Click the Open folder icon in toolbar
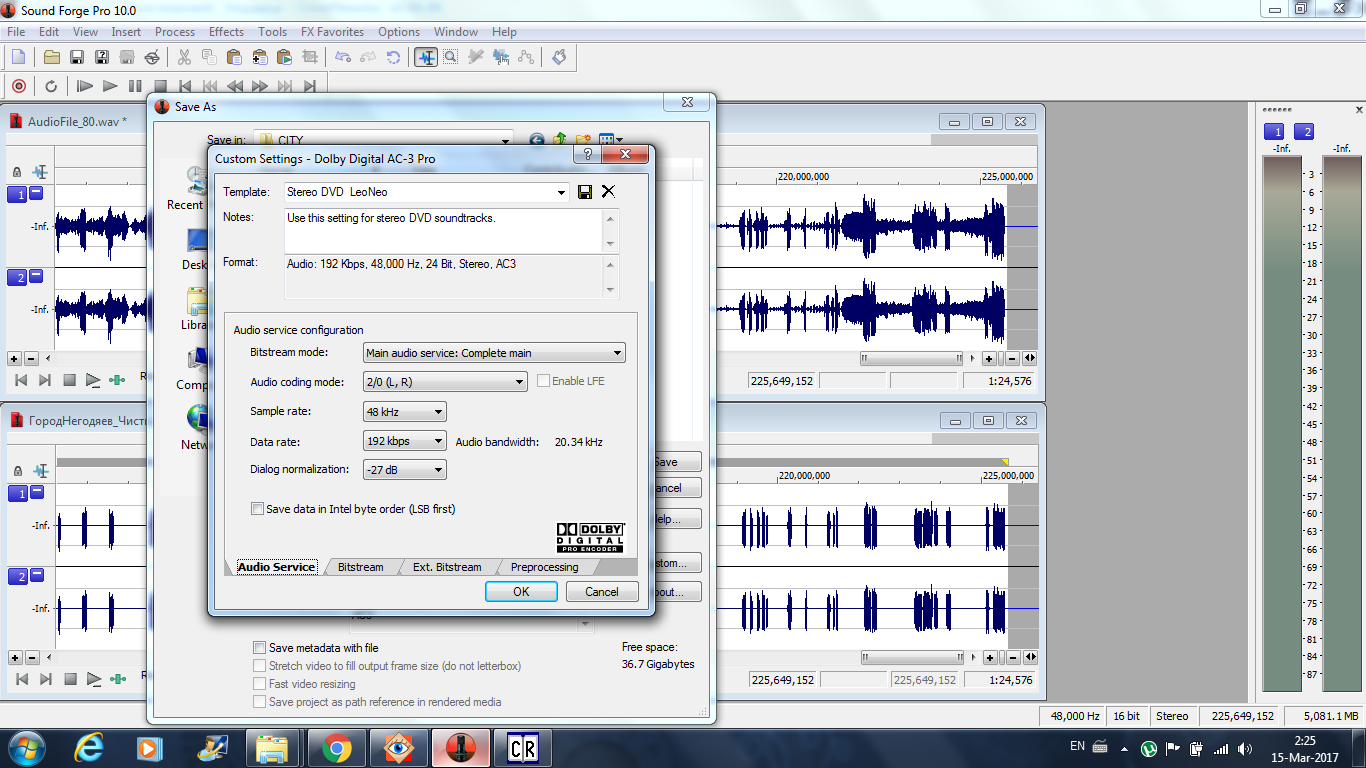The width and height of the screenshot is (1366, 768). 52,57
